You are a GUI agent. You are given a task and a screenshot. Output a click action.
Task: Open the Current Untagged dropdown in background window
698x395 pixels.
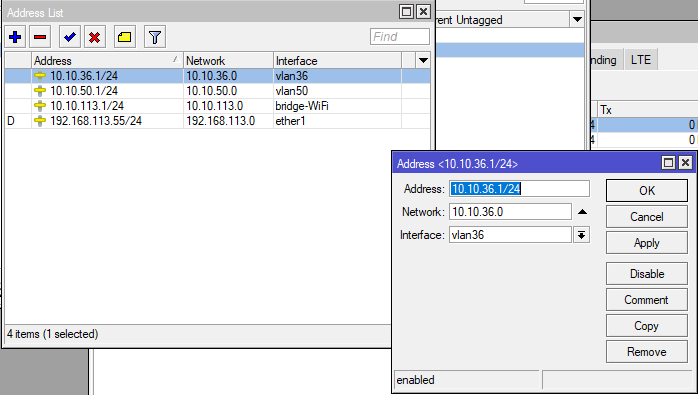[x=577, y=20]
